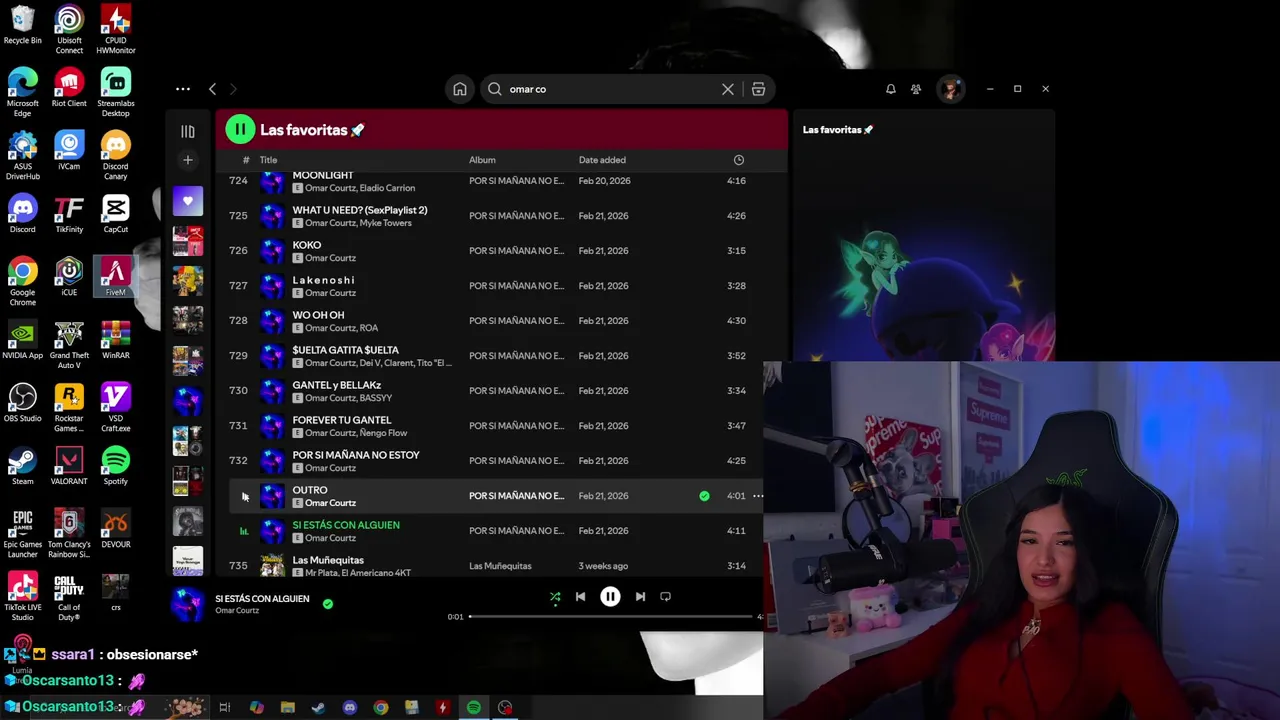This screenshot has height=720, width=1280.
Task: Play the OUTRO track row button
Action: pyautogui.click(x=244, y=496)
